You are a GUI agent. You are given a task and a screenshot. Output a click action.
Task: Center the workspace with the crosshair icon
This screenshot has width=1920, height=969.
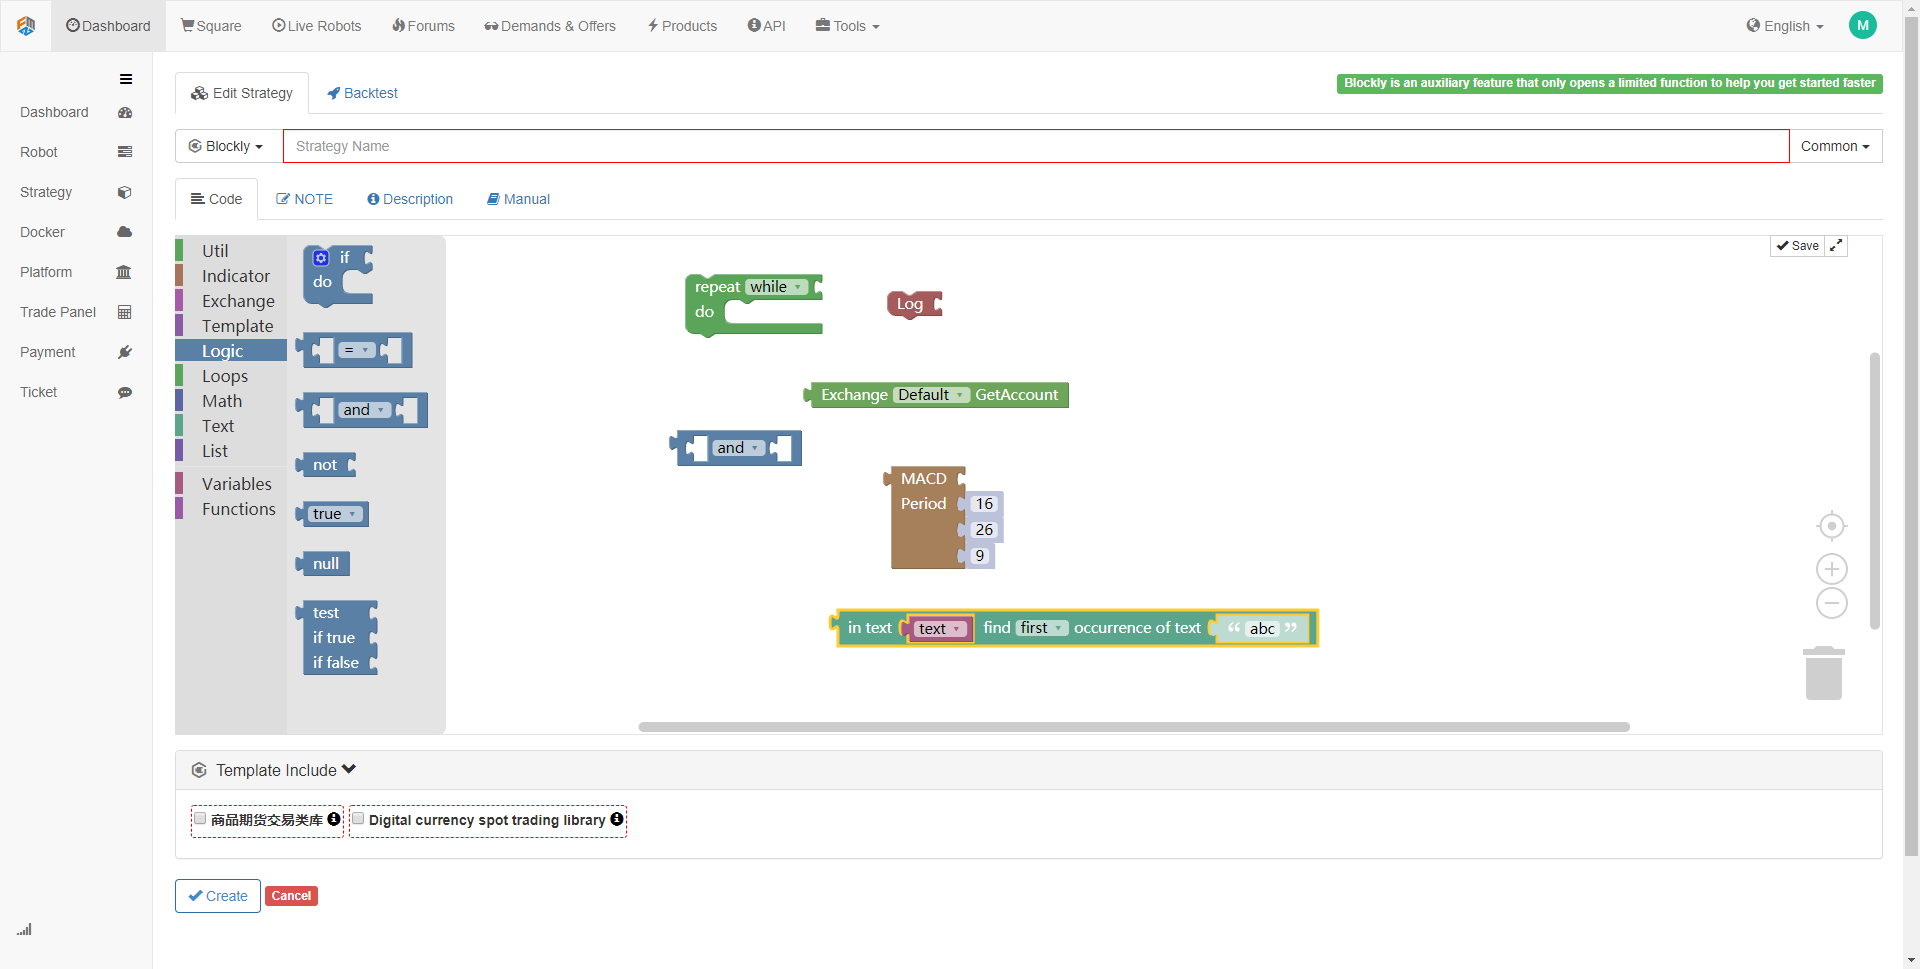point(1832,526)
